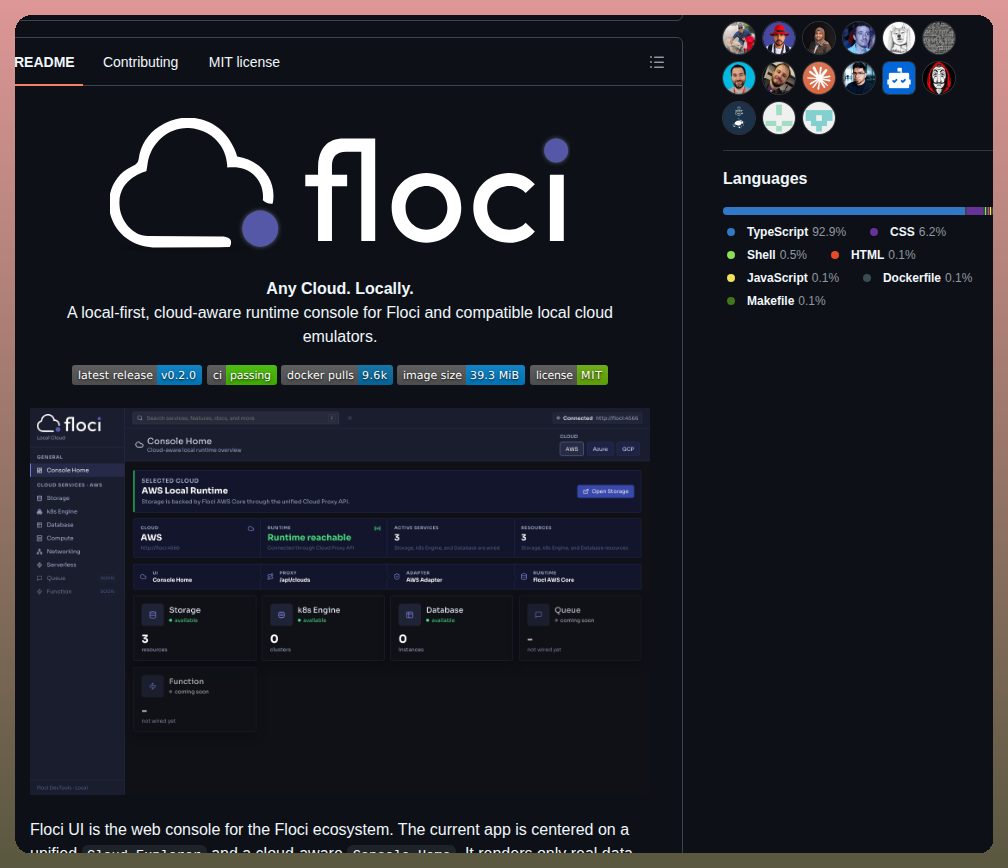Open the Makefile 0.1% language link
The image size is (1008, 868).
[x=776, y=301]
